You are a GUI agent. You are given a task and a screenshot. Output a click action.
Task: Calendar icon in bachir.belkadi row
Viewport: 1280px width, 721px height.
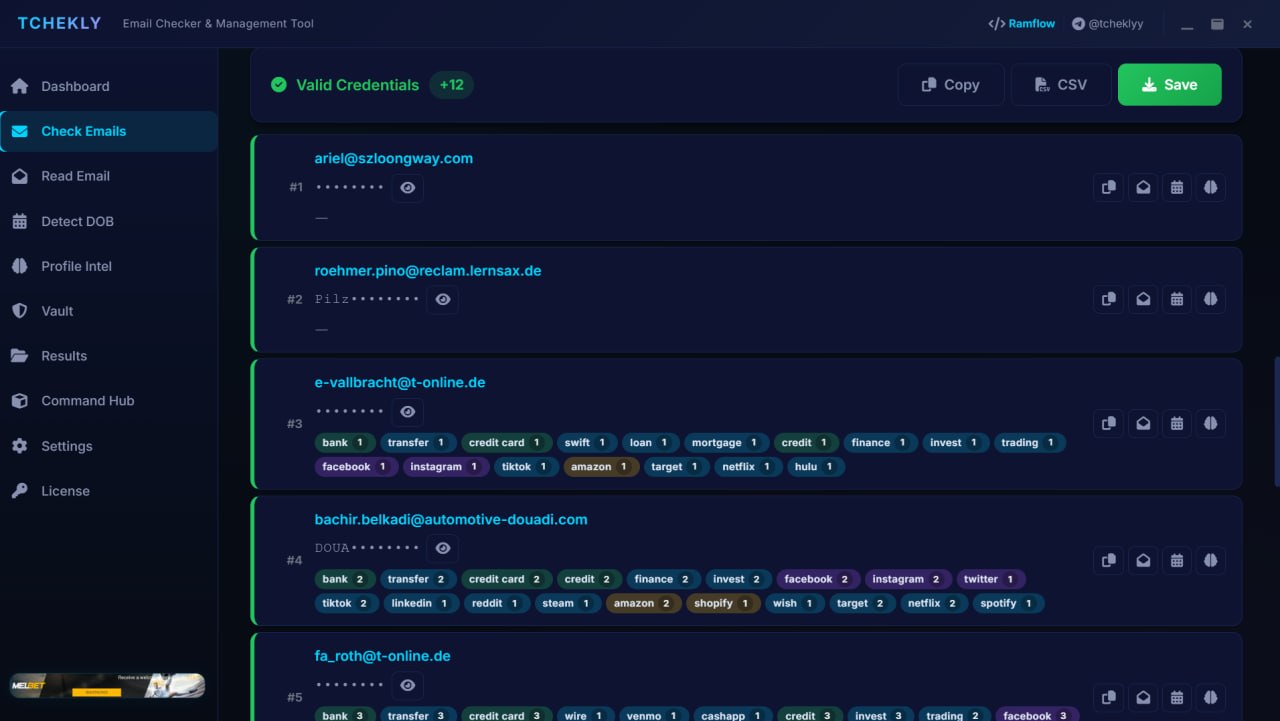click(1176, 560)
